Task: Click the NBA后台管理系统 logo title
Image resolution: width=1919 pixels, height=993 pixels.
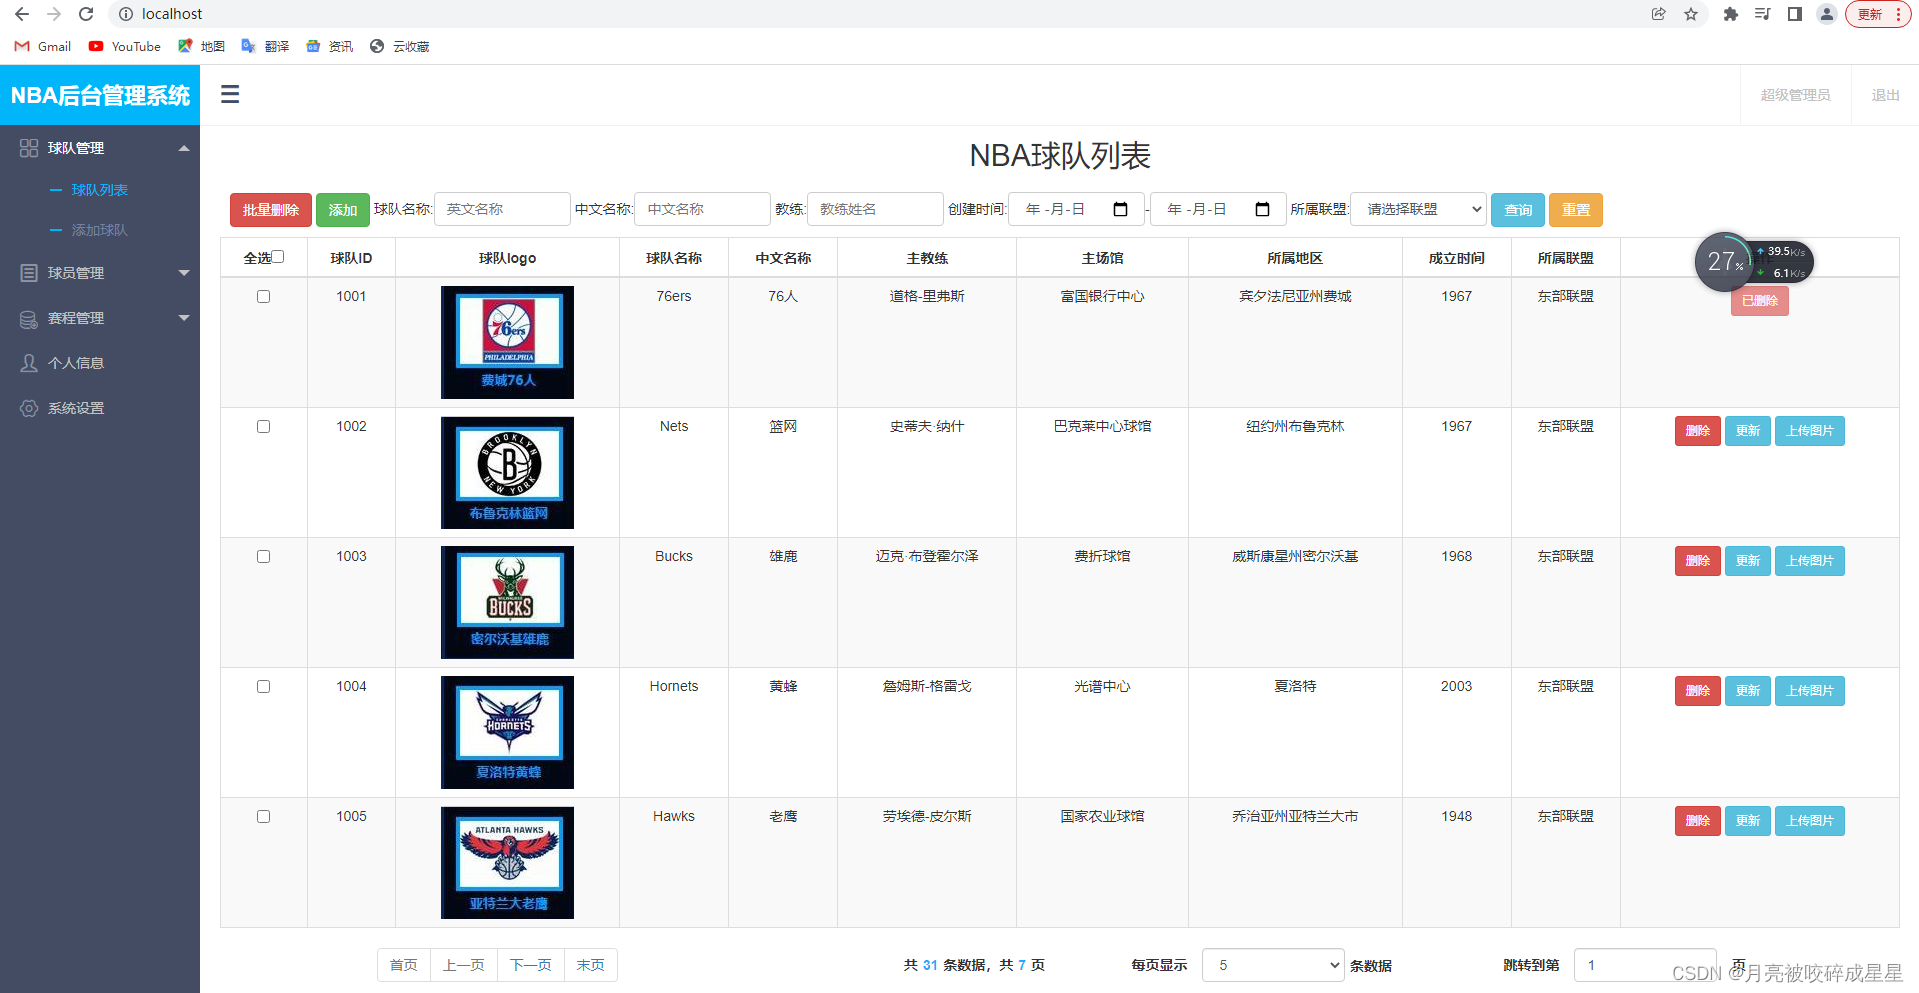Action: coord(100,95)
